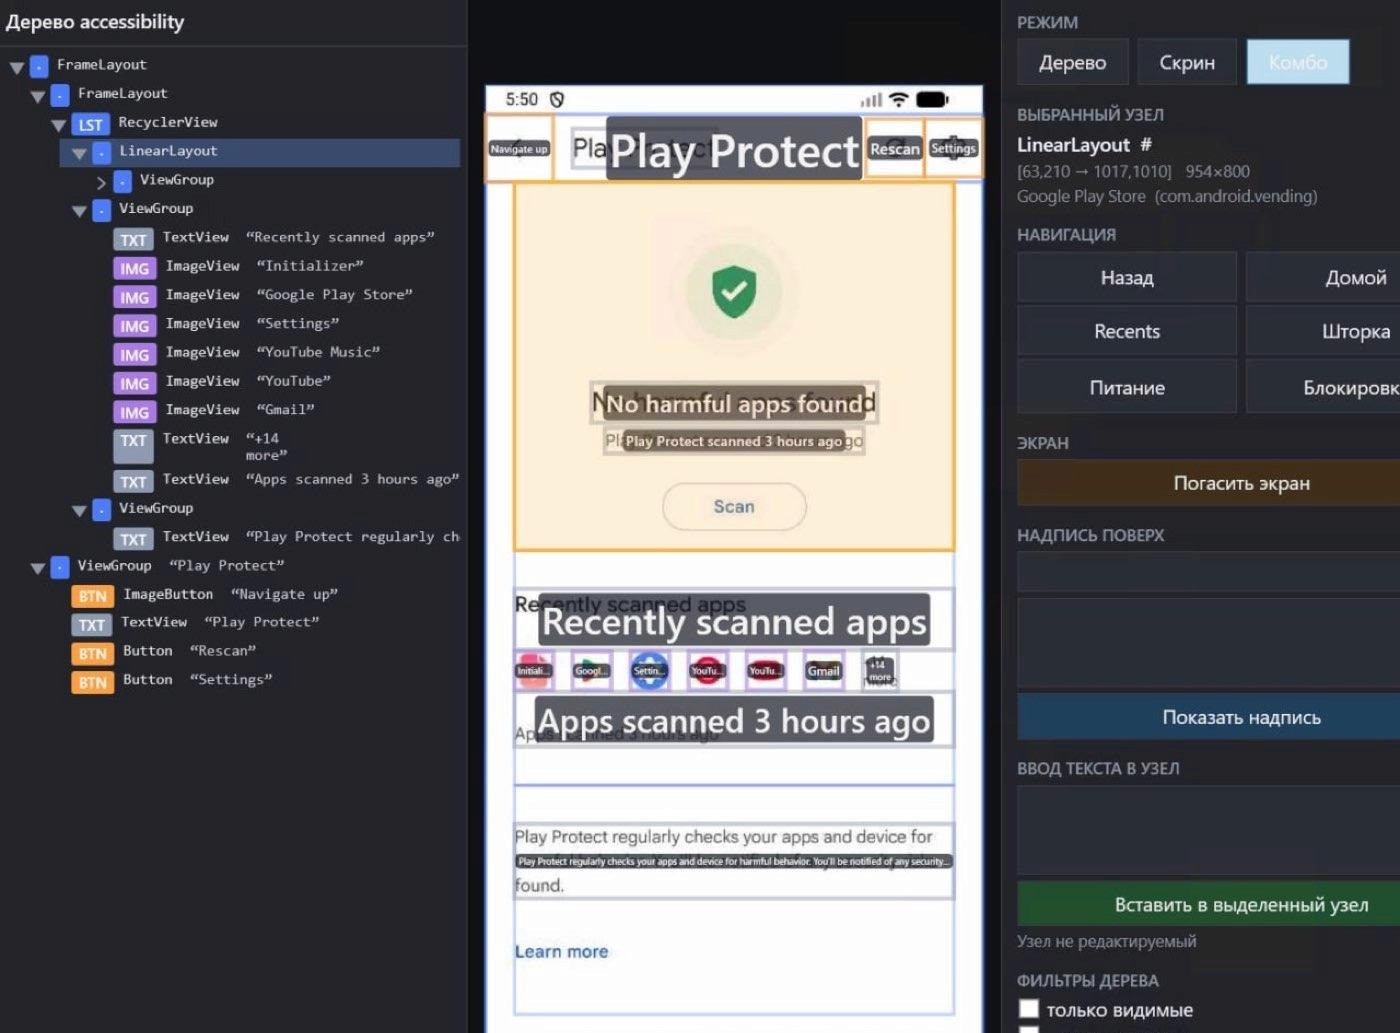
Task: Tap Initializer app icon in preview
Action: click(x=533, y=671)
